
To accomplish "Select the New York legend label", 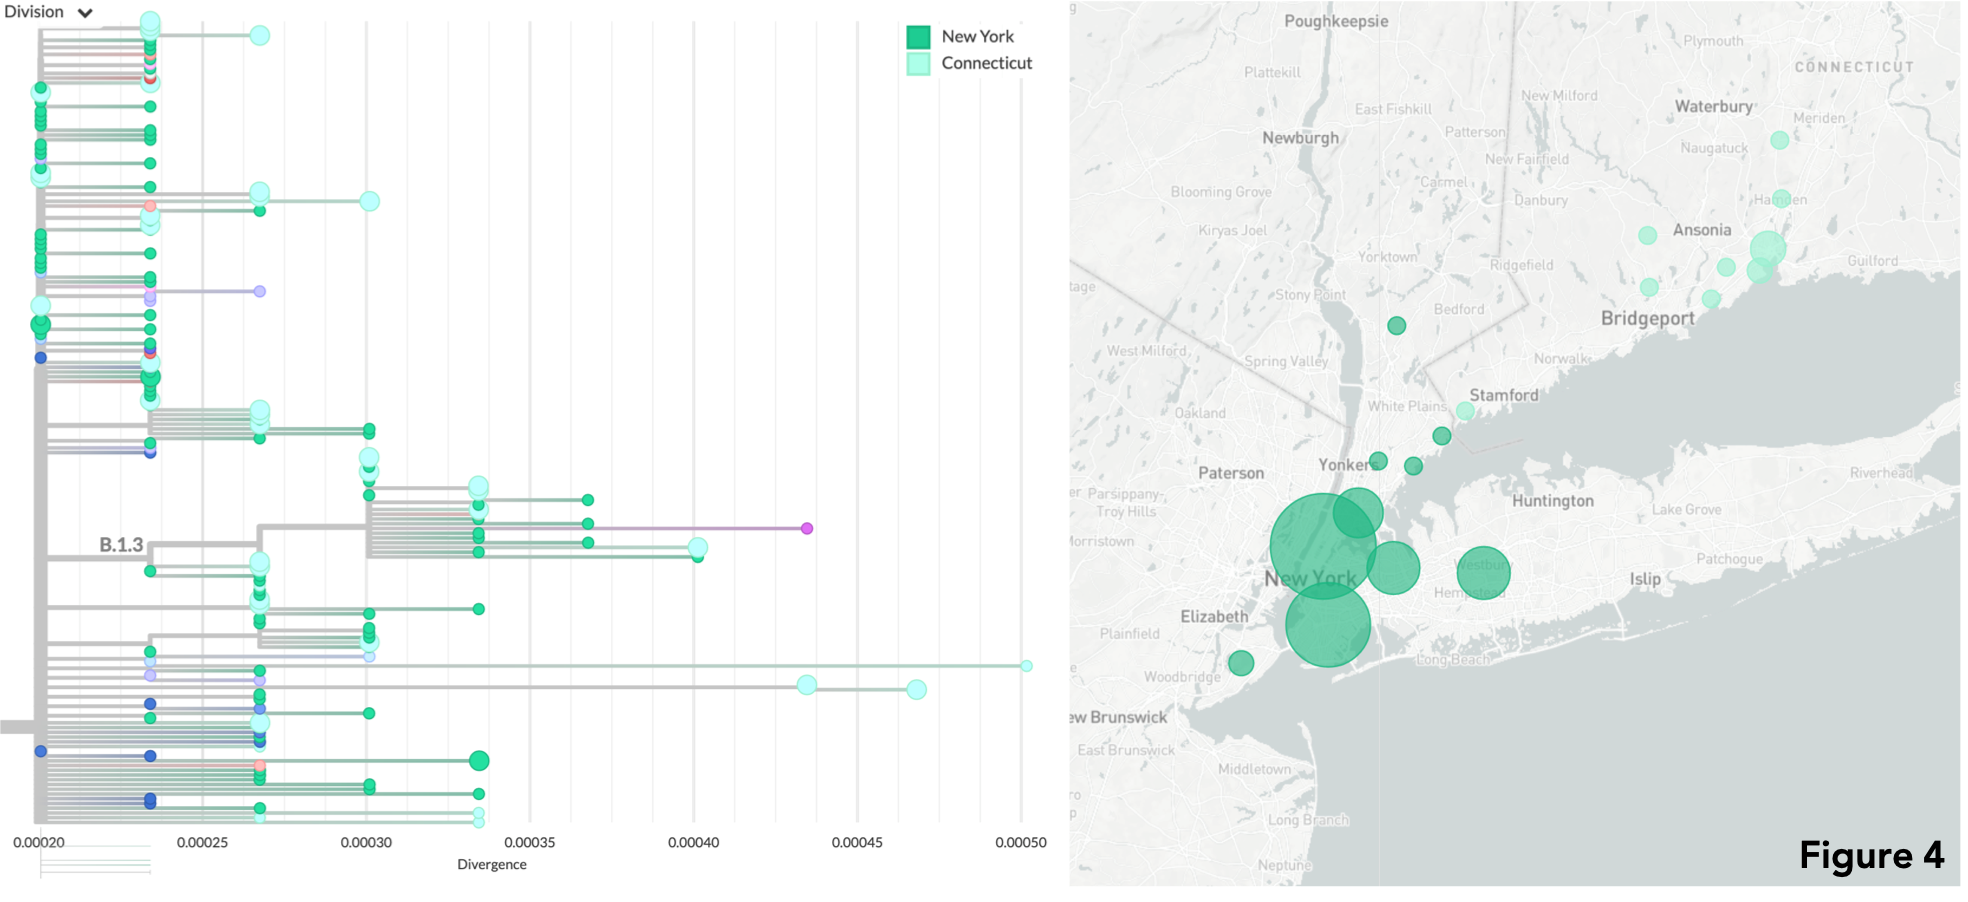I will click(x=977, y=37).
